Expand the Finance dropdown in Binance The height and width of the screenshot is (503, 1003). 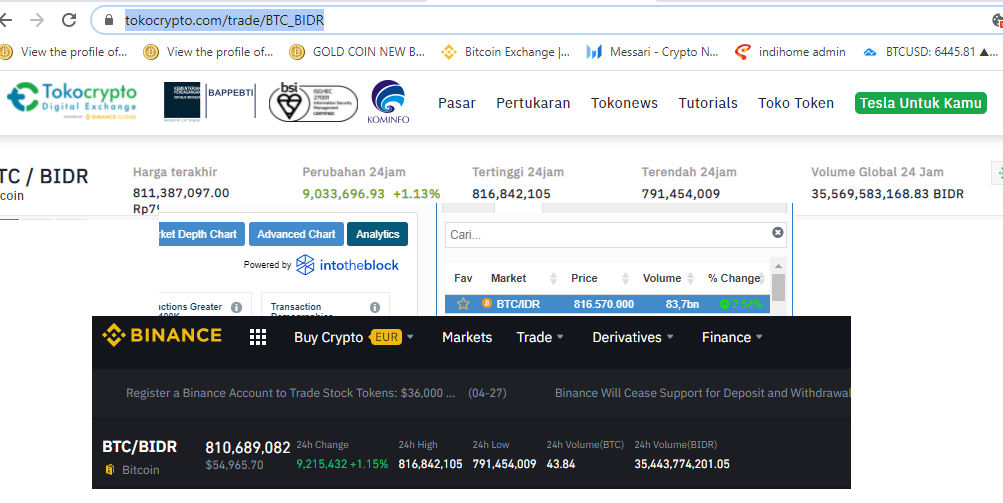732,337
